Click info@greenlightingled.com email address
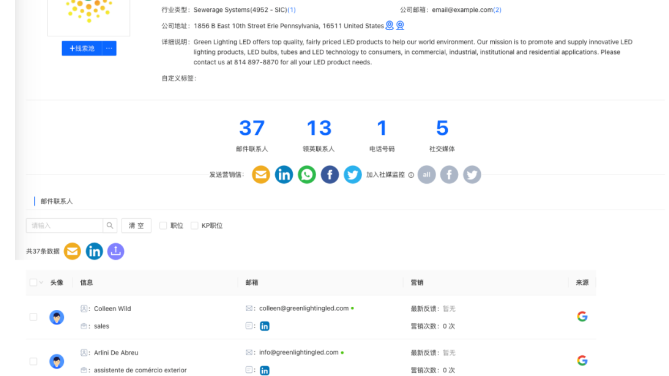Image resolution: width=669 pixels, height=376 pixels. click(299, 352)
